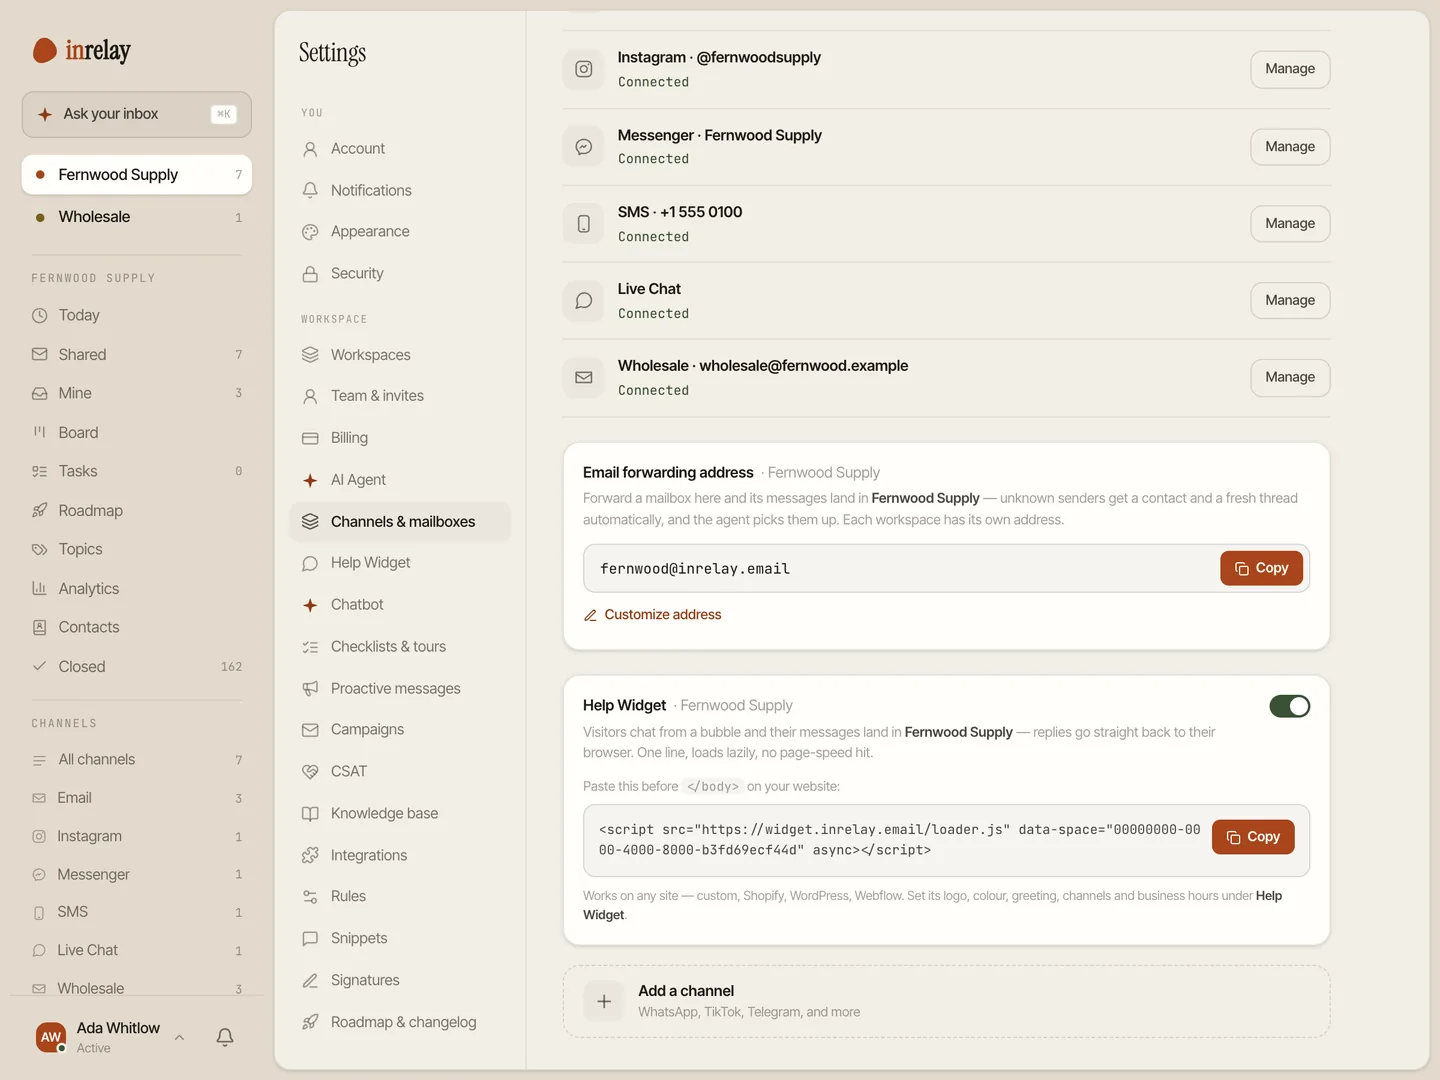Image resolution: width=1440 pixels, height=1080 pixels.
Task: Open Roadmap & changelog settings
Action: (x=400, y=1023)
